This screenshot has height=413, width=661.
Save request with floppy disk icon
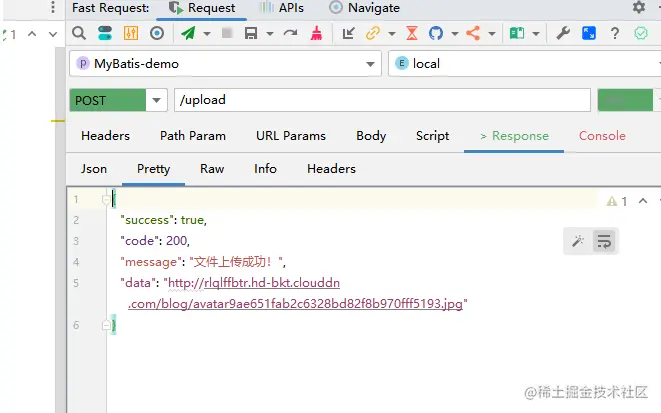coord(251,33)
